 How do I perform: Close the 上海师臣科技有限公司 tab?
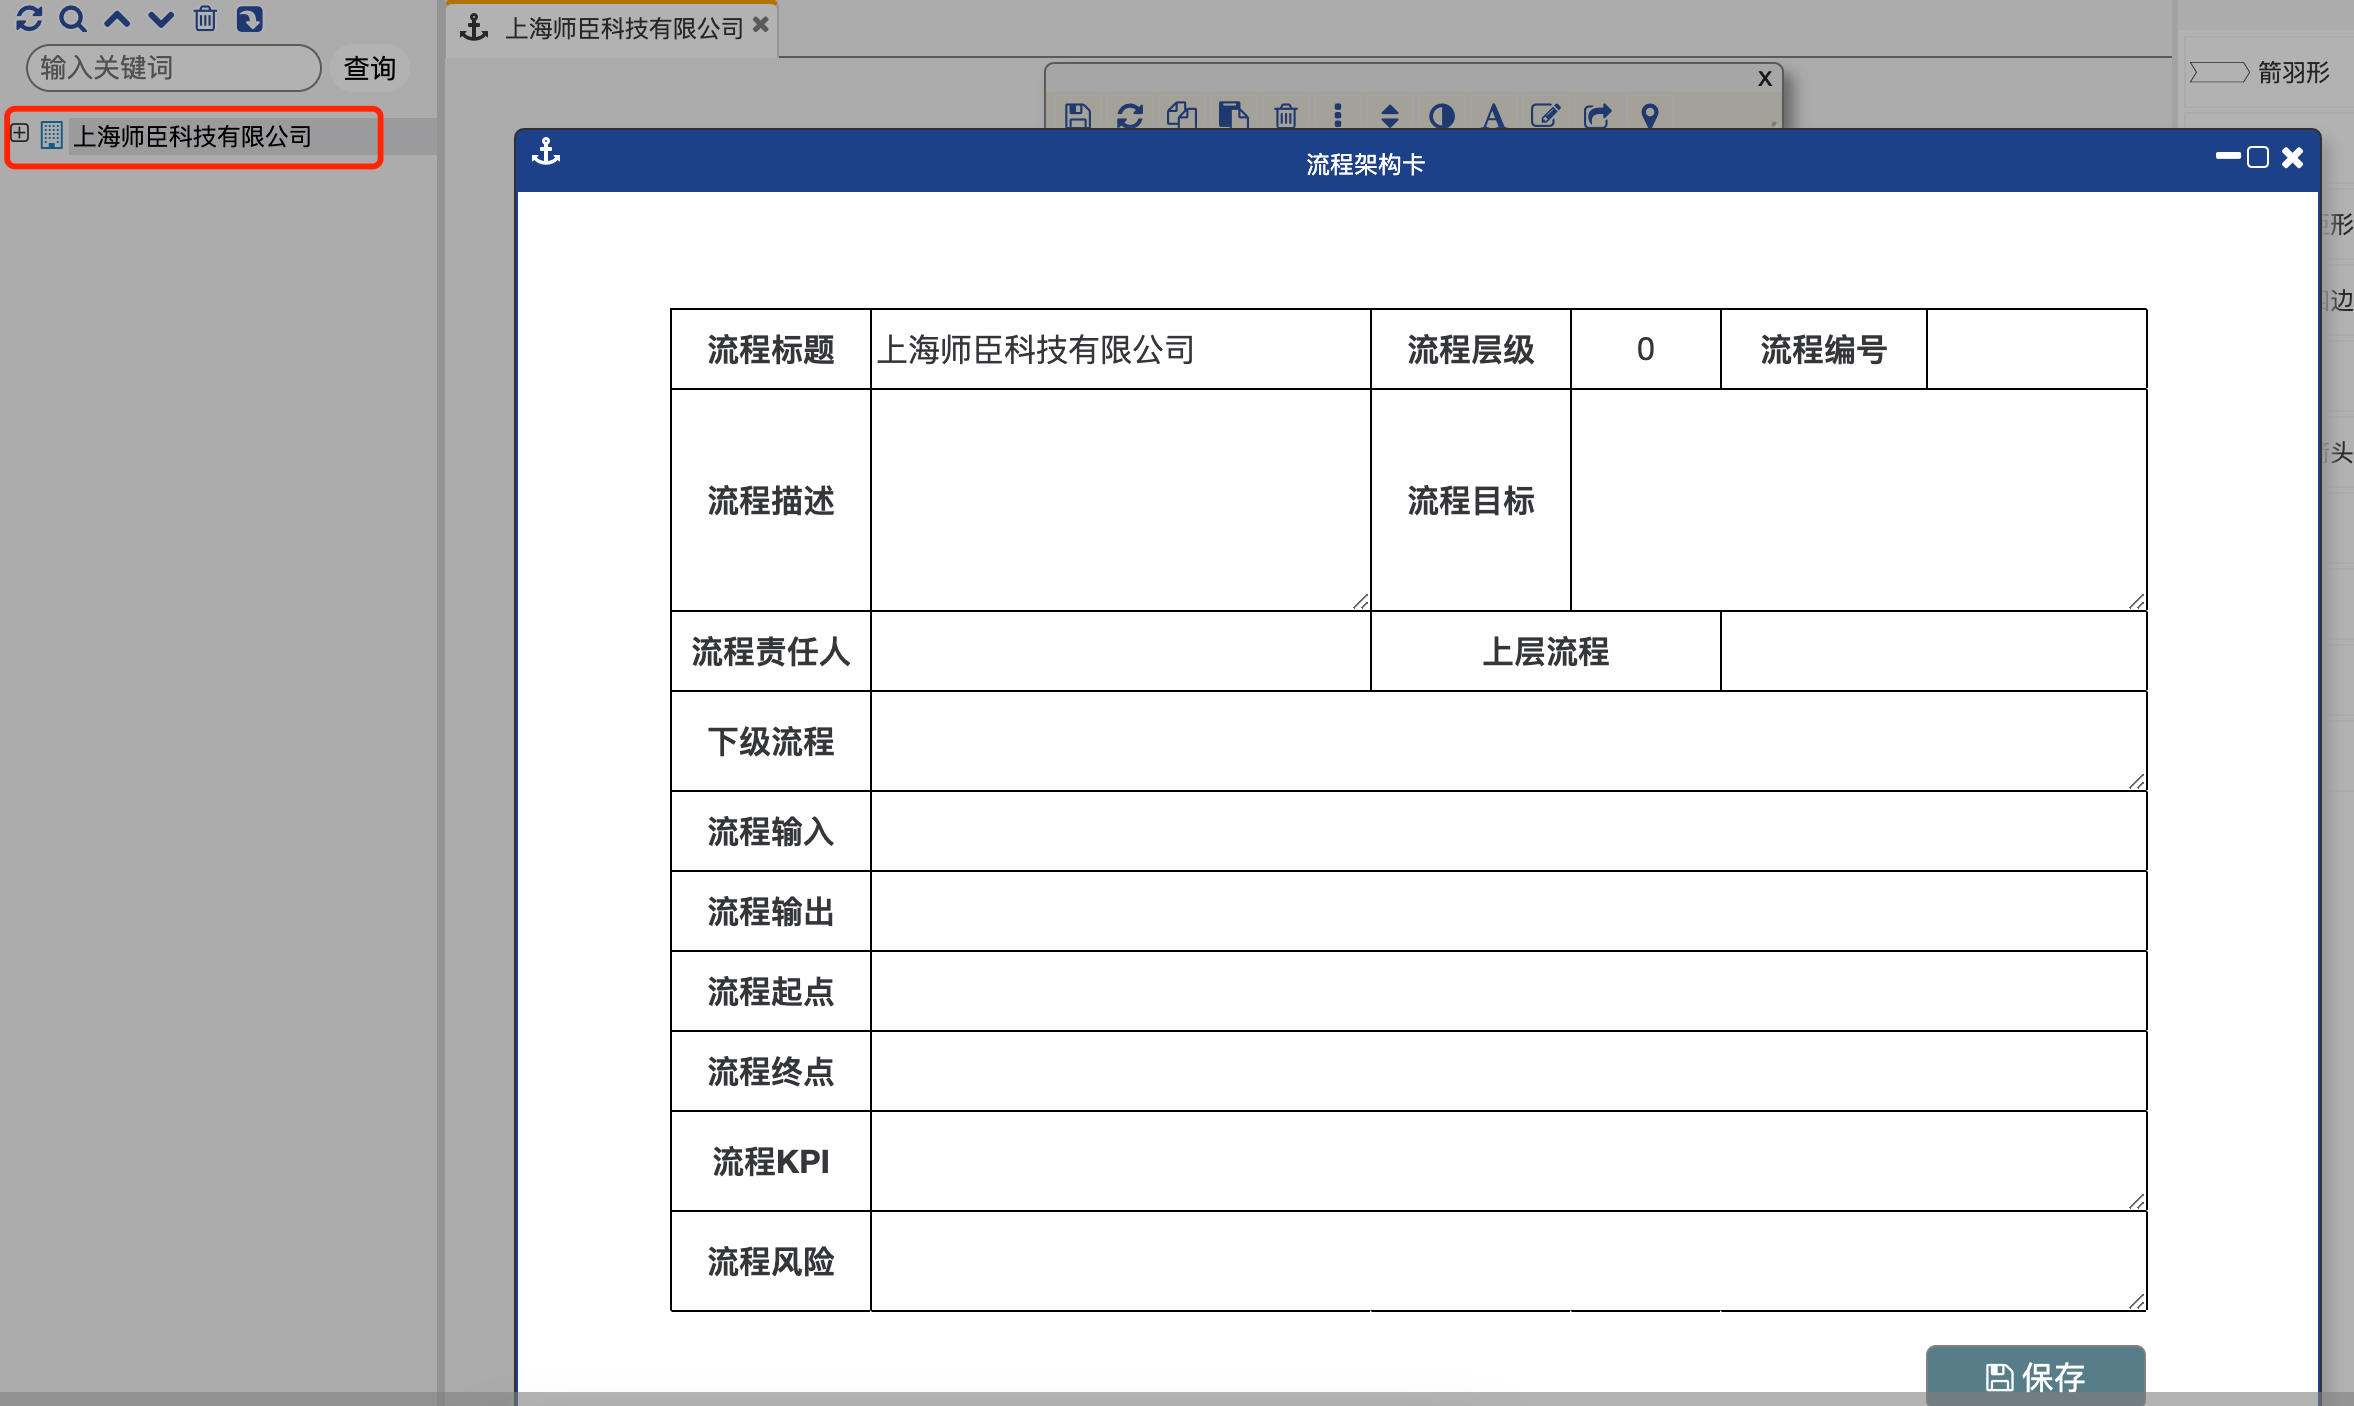click(761, 24)
